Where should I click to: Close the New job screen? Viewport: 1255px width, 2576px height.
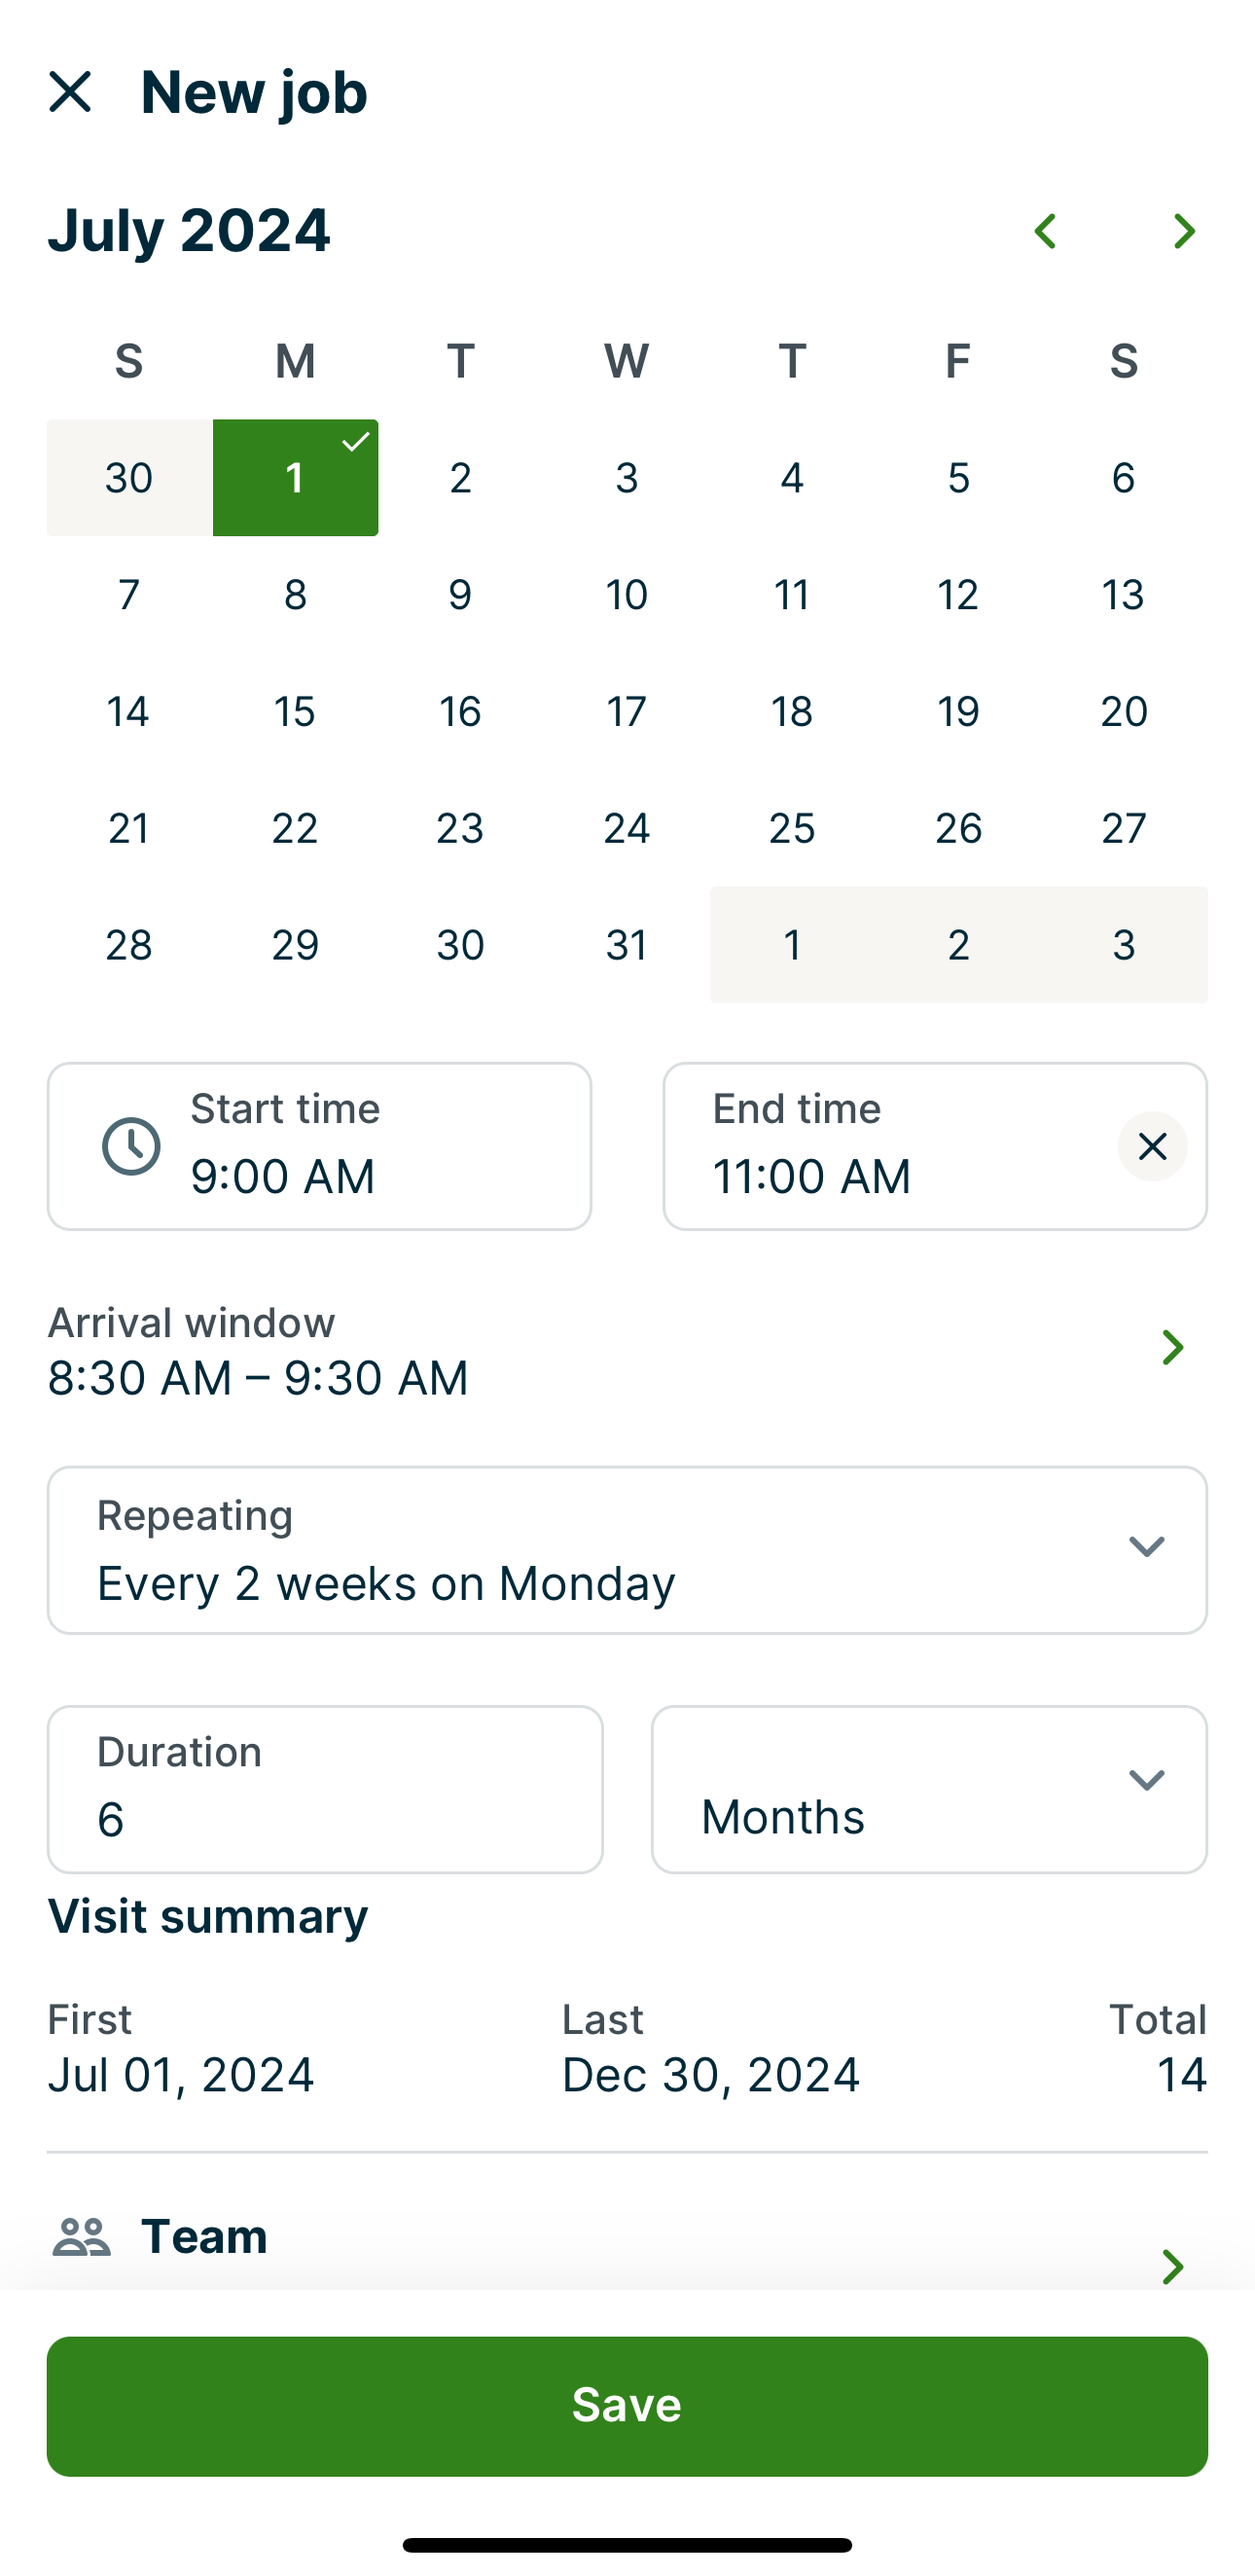pyautogui.click(x=70, y=92)
